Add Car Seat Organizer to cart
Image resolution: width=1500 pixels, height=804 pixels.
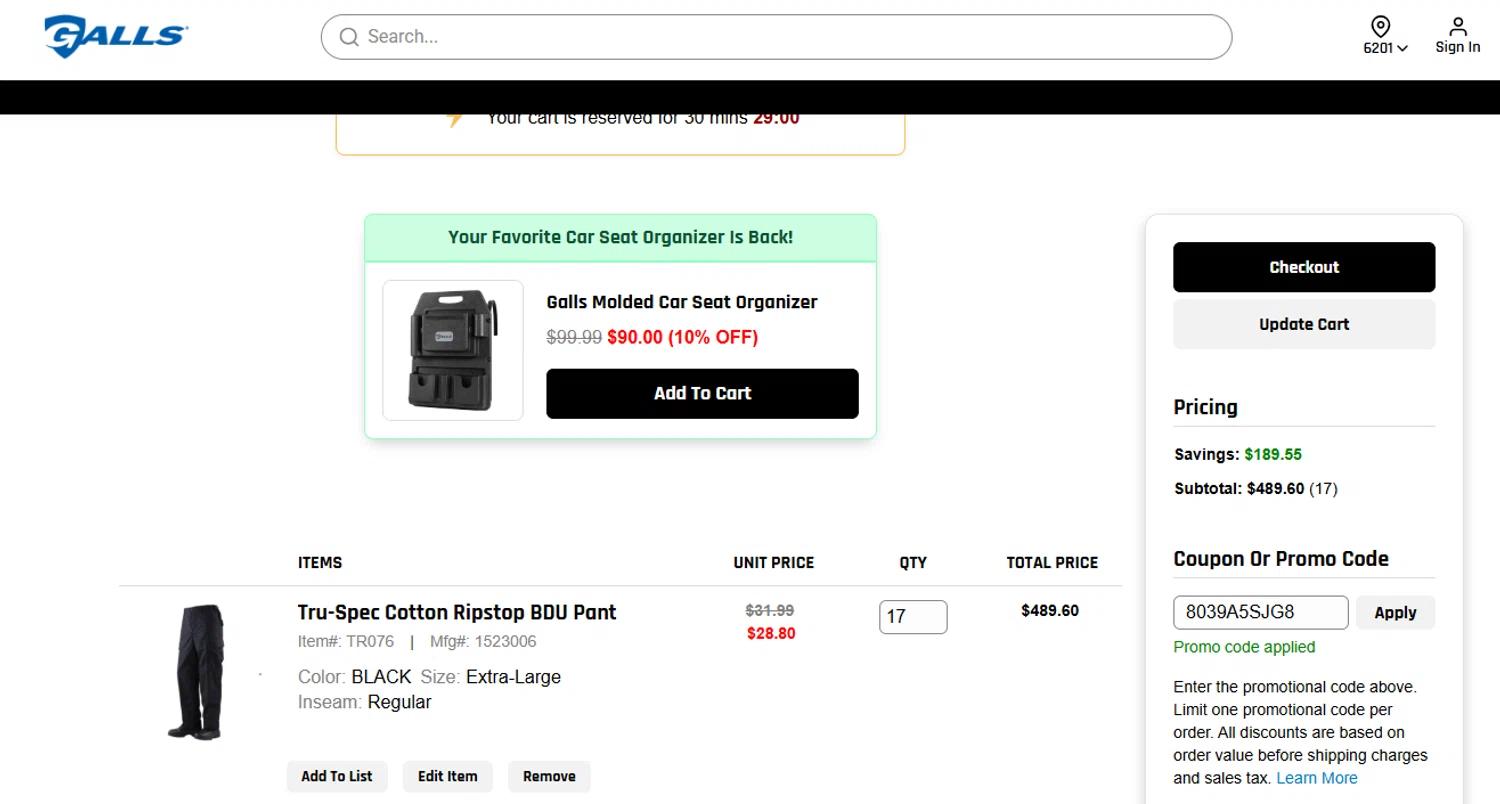(x=702, y=393)
